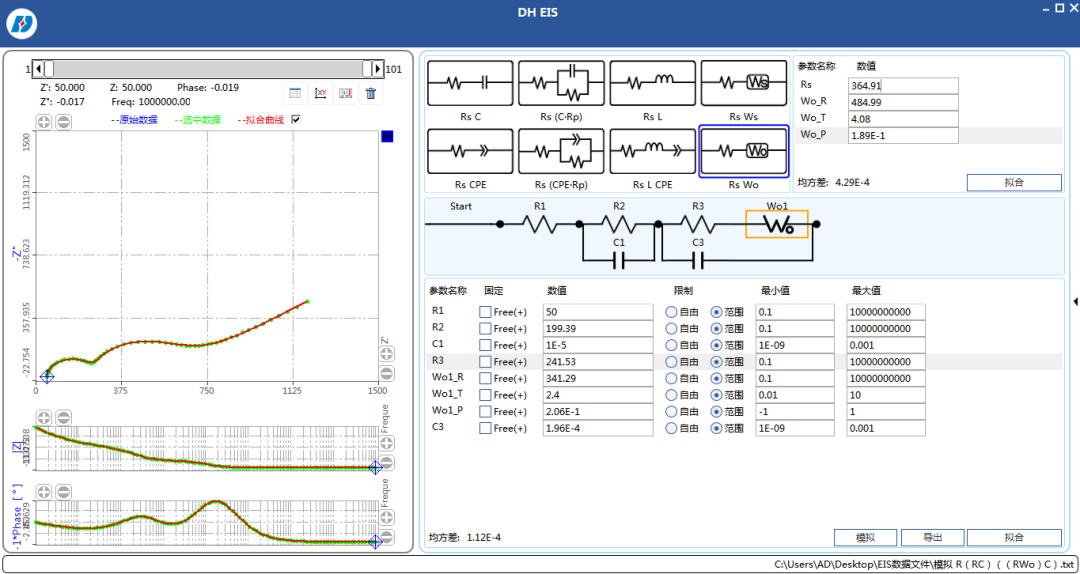Click minus icon at Phase plot frequency axis
Image resolution: width=1080 pixels, height=574 pixels.
pyautogui.click(x=387, y=537)
